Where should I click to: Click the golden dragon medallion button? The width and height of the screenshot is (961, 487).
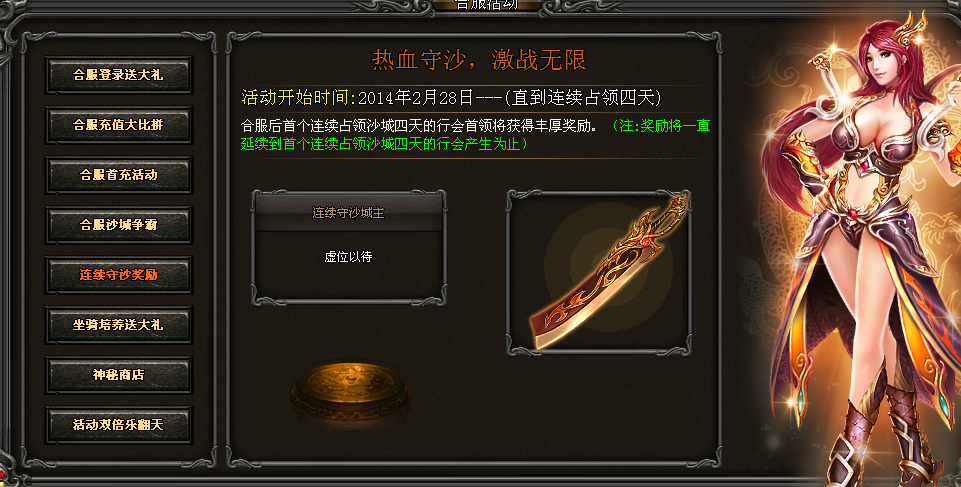point(350,390)
